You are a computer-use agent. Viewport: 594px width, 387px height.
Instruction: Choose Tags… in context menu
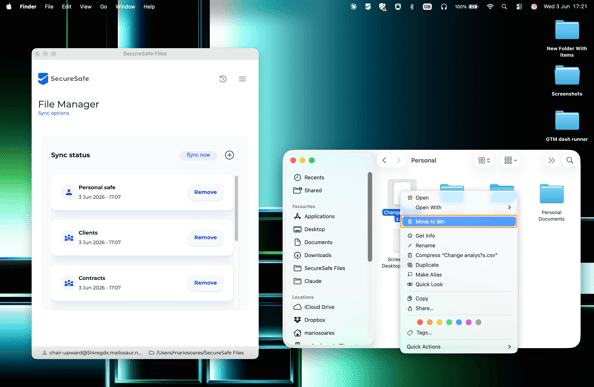click(459, 332)
